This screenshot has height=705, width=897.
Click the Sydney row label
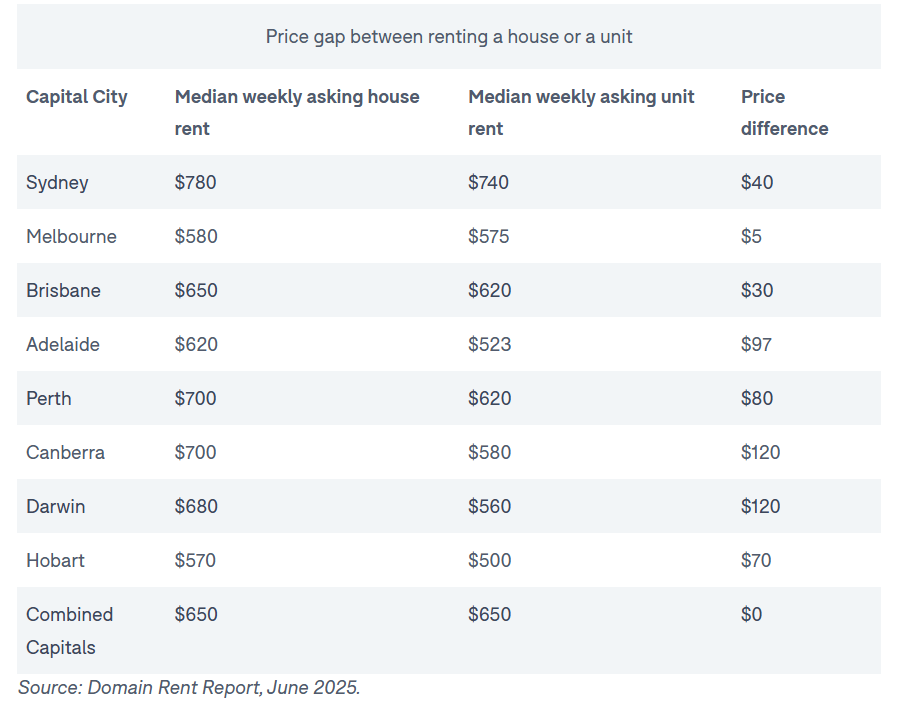click(x=57, y=183)
